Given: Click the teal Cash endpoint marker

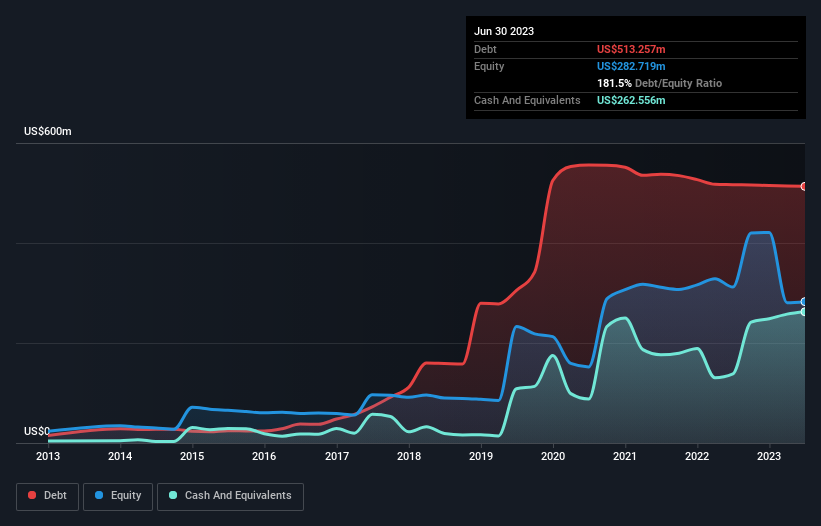Looking at the screenshot, I should (804, 312).
